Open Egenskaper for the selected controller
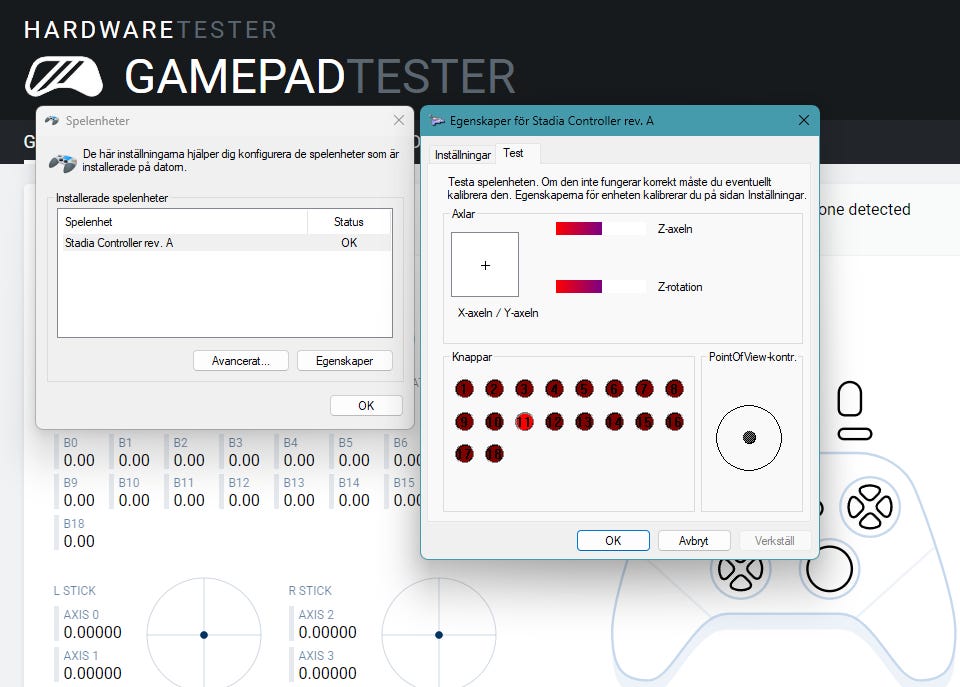960x687 pixels. (344, 361)
